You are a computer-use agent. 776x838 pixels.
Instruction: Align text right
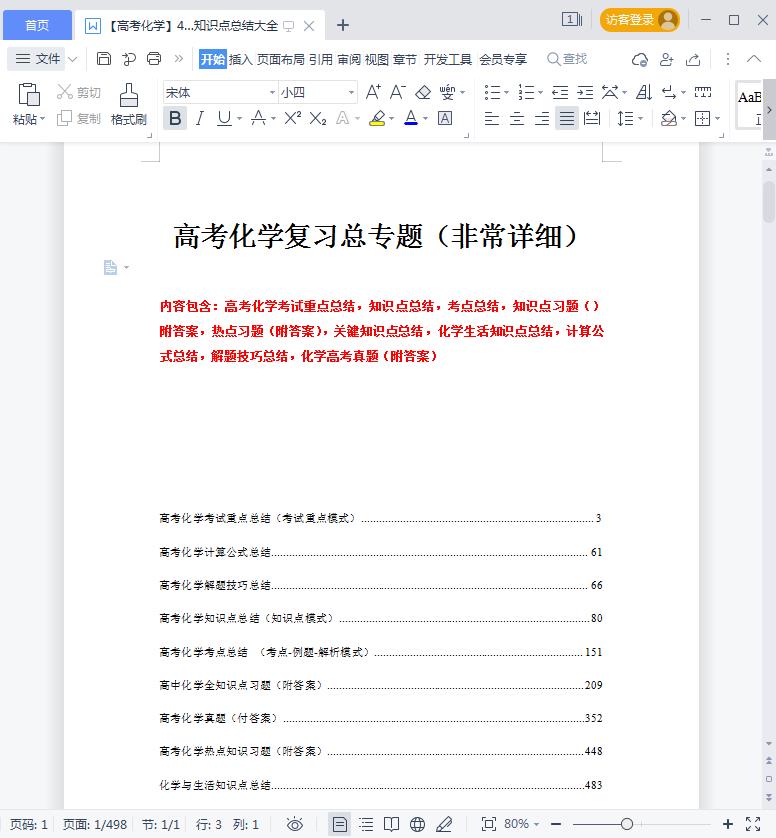point(542,118)
